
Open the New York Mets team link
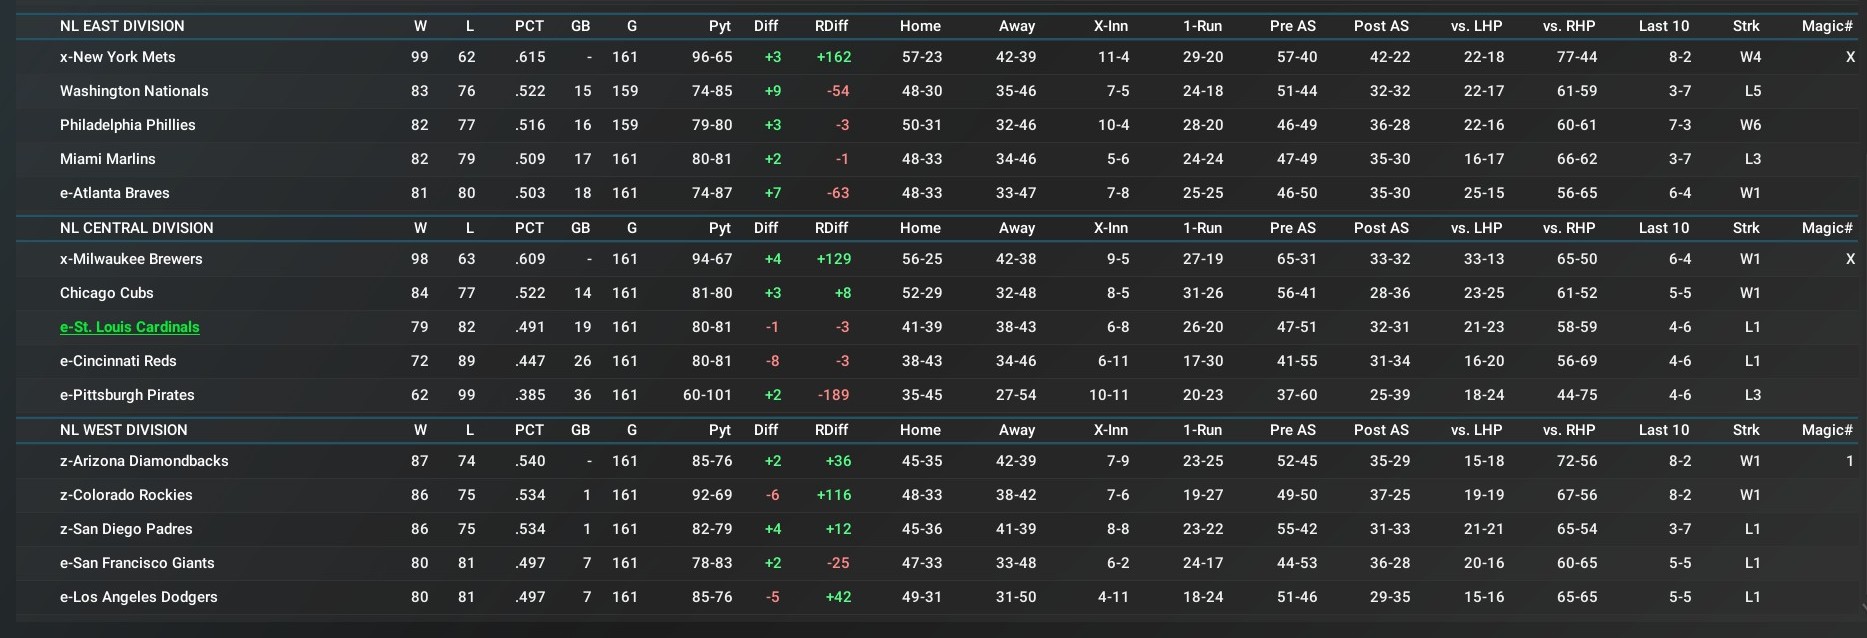coord(117,57)
